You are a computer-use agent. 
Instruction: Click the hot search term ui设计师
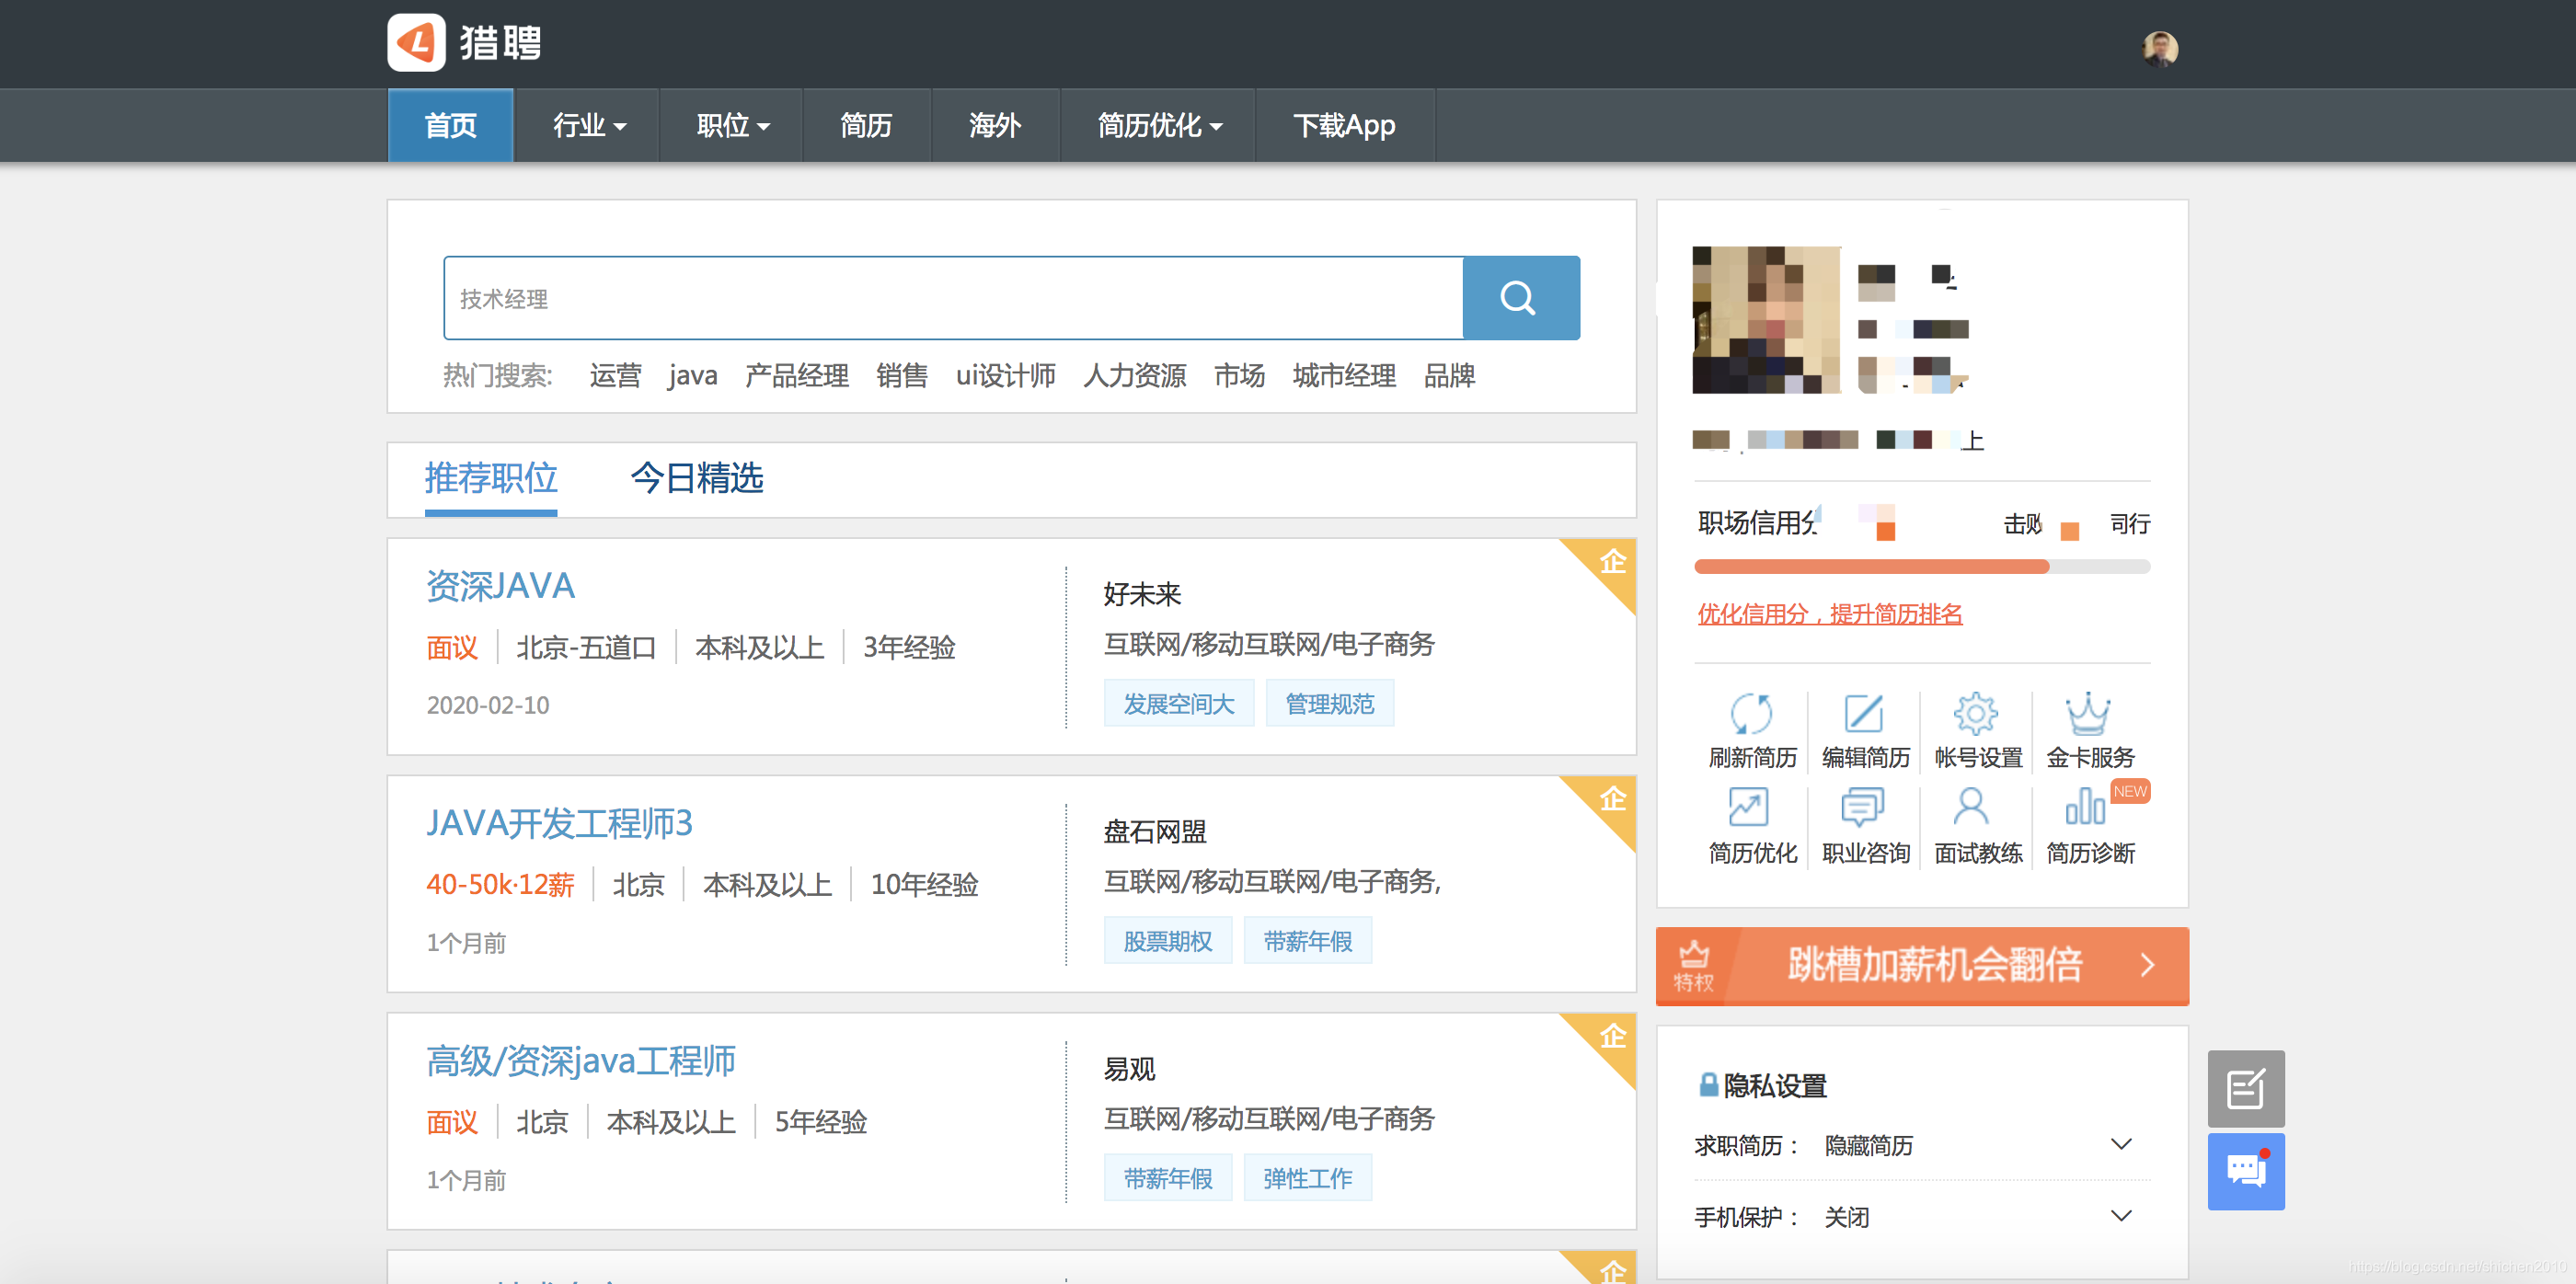point(1005,376)
